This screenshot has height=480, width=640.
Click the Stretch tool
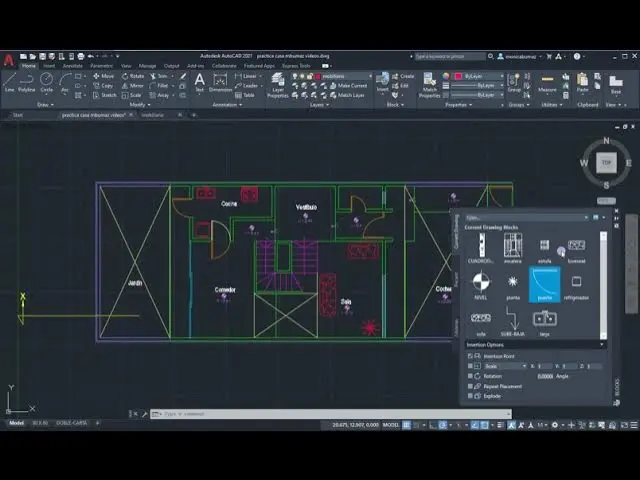(104, 95)
